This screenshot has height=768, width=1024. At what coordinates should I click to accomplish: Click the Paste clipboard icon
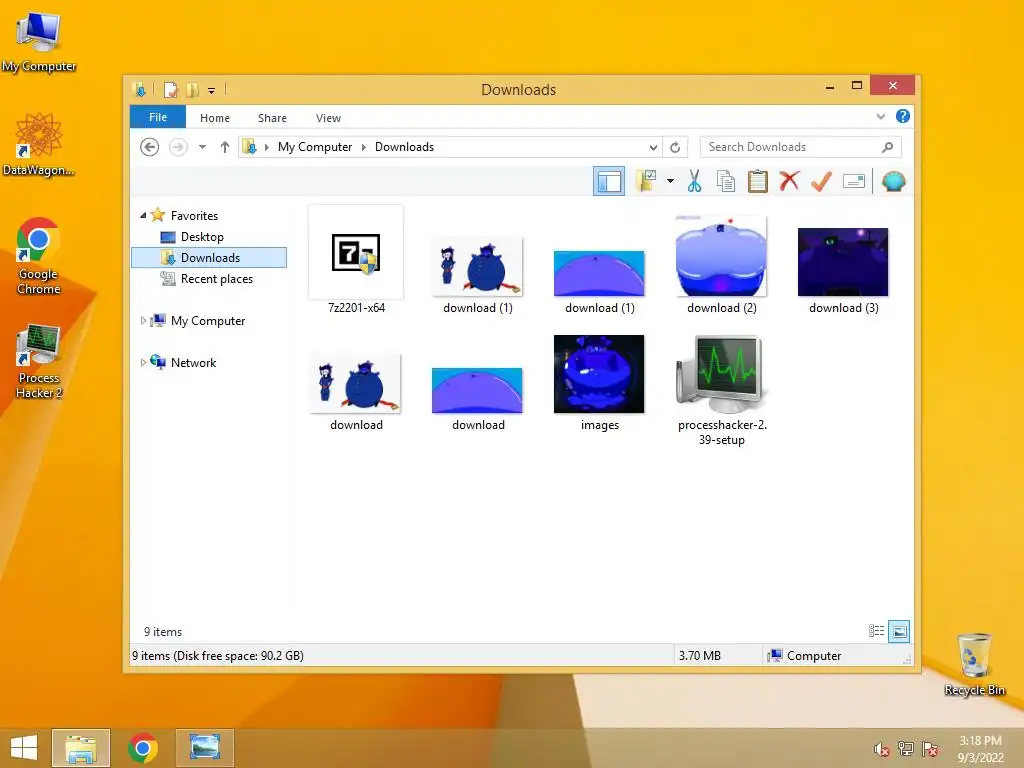758,181
